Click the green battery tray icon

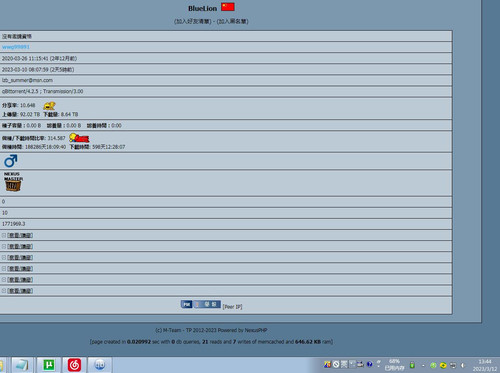click(412, 365)
